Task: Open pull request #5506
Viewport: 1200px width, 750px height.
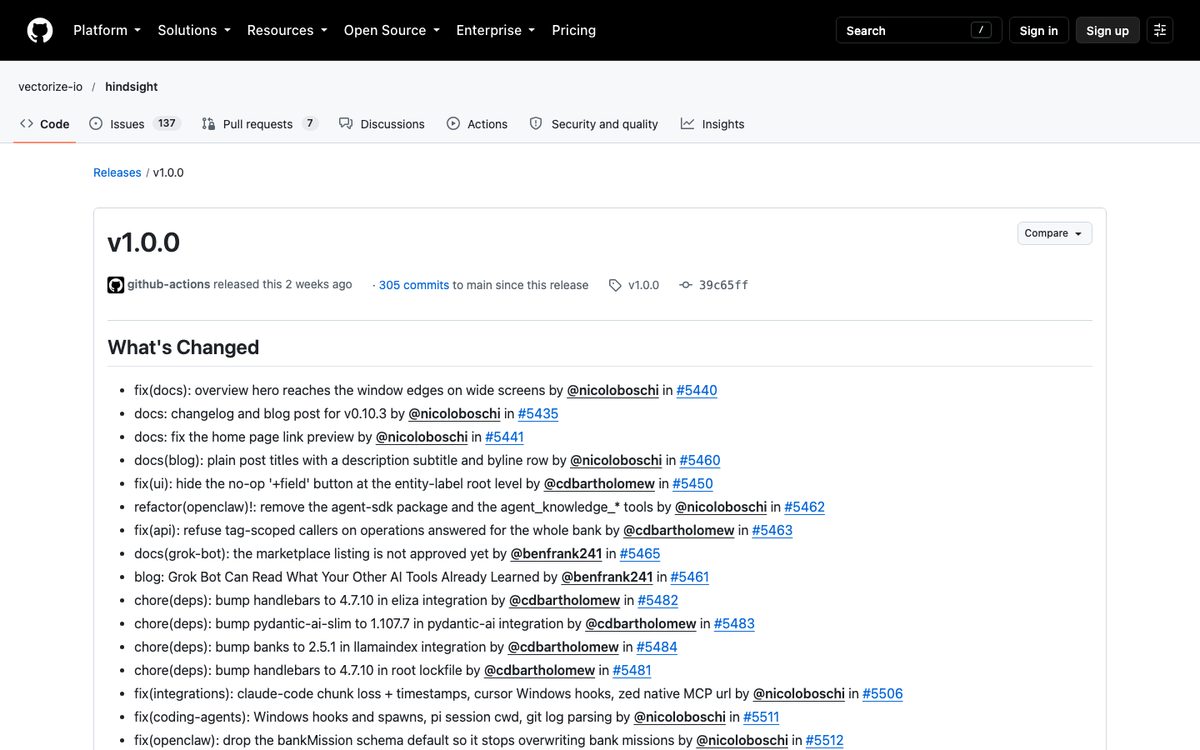Action: (x=883, y=693)
